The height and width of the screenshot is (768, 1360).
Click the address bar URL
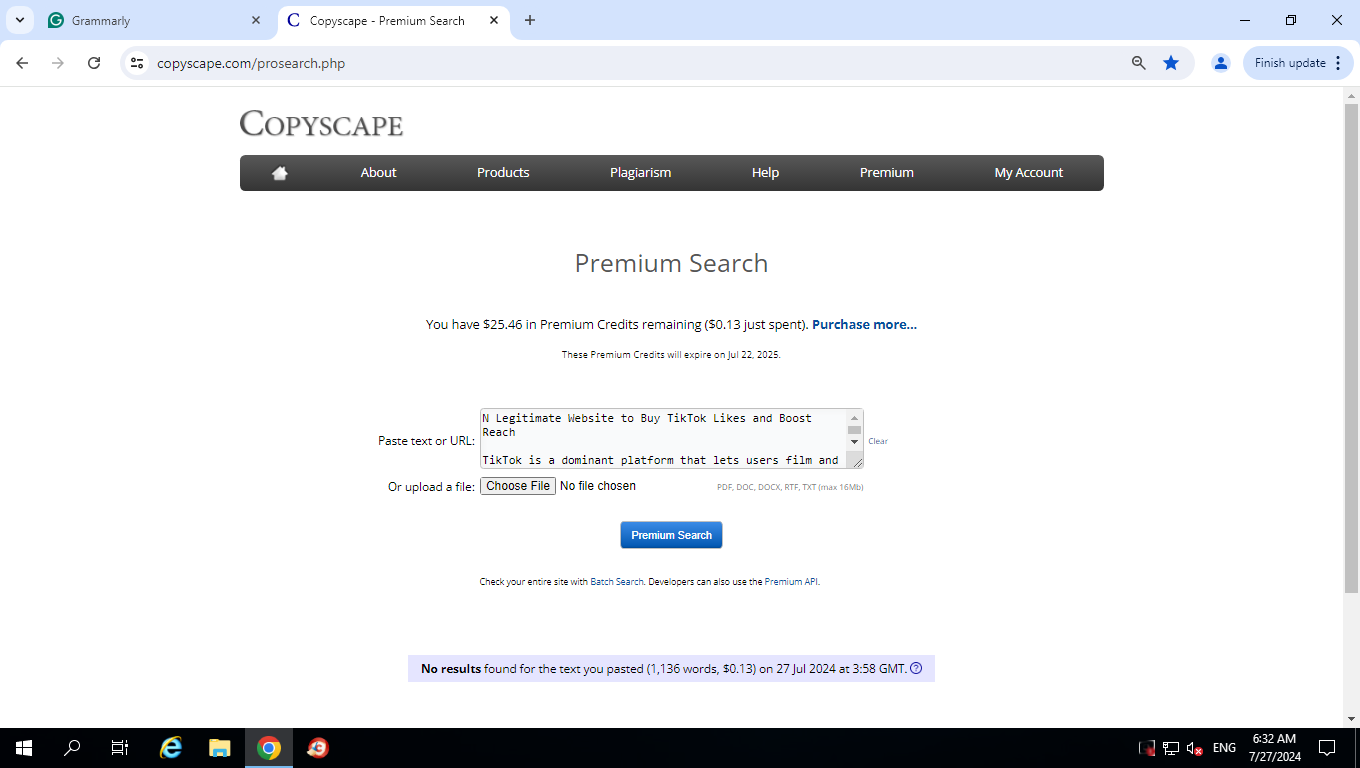coord(251,63)
